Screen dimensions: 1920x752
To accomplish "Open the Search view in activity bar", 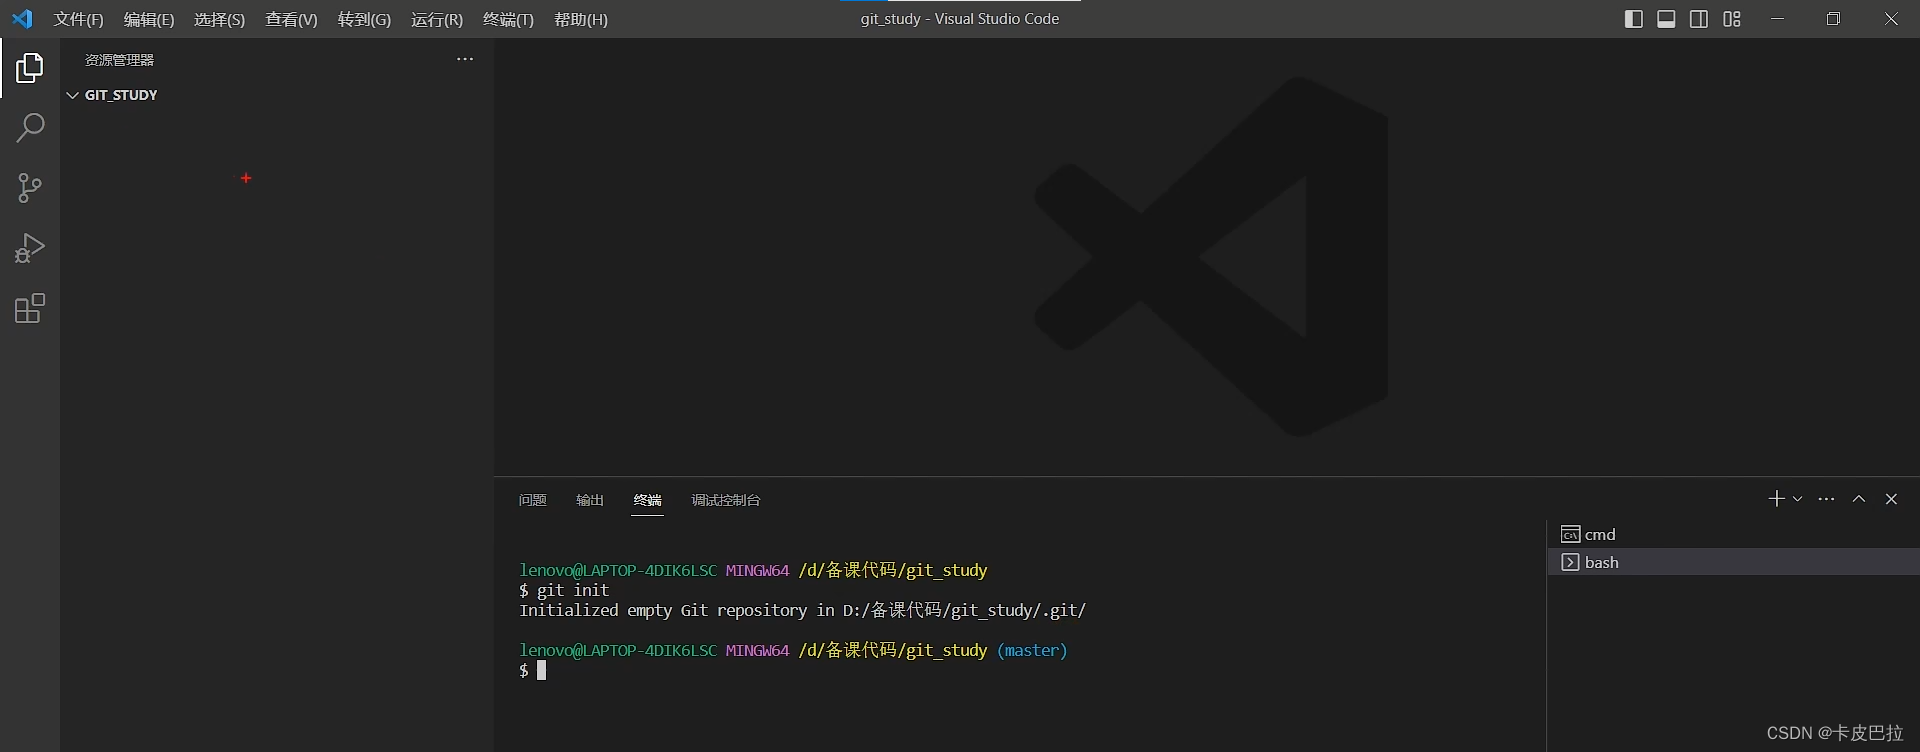I will (x=30, y=127).
